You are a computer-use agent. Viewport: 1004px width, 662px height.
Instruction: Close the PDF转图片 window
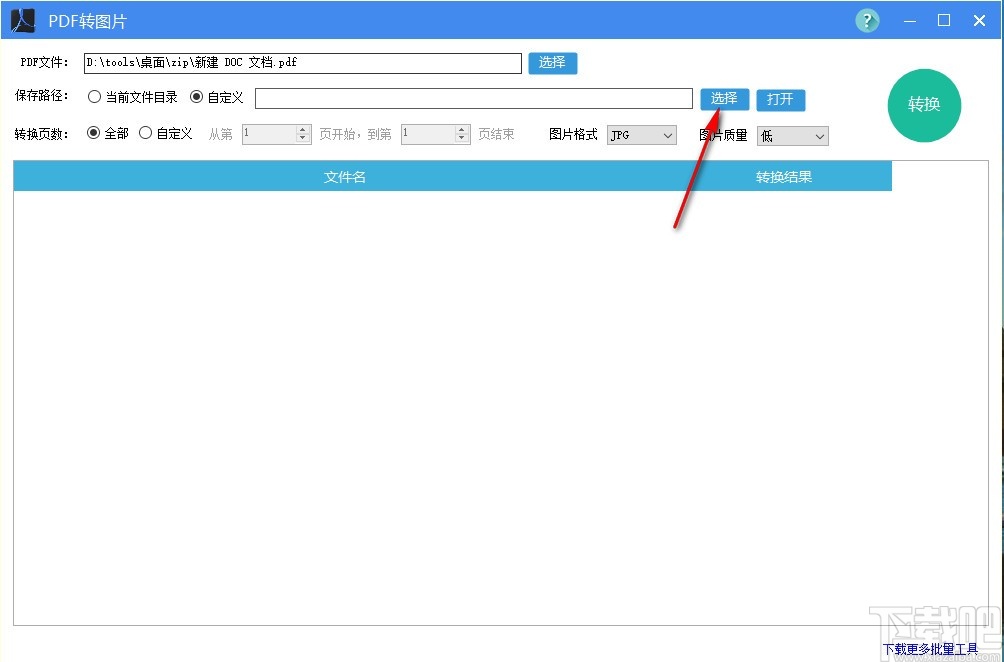coord(979,21)
